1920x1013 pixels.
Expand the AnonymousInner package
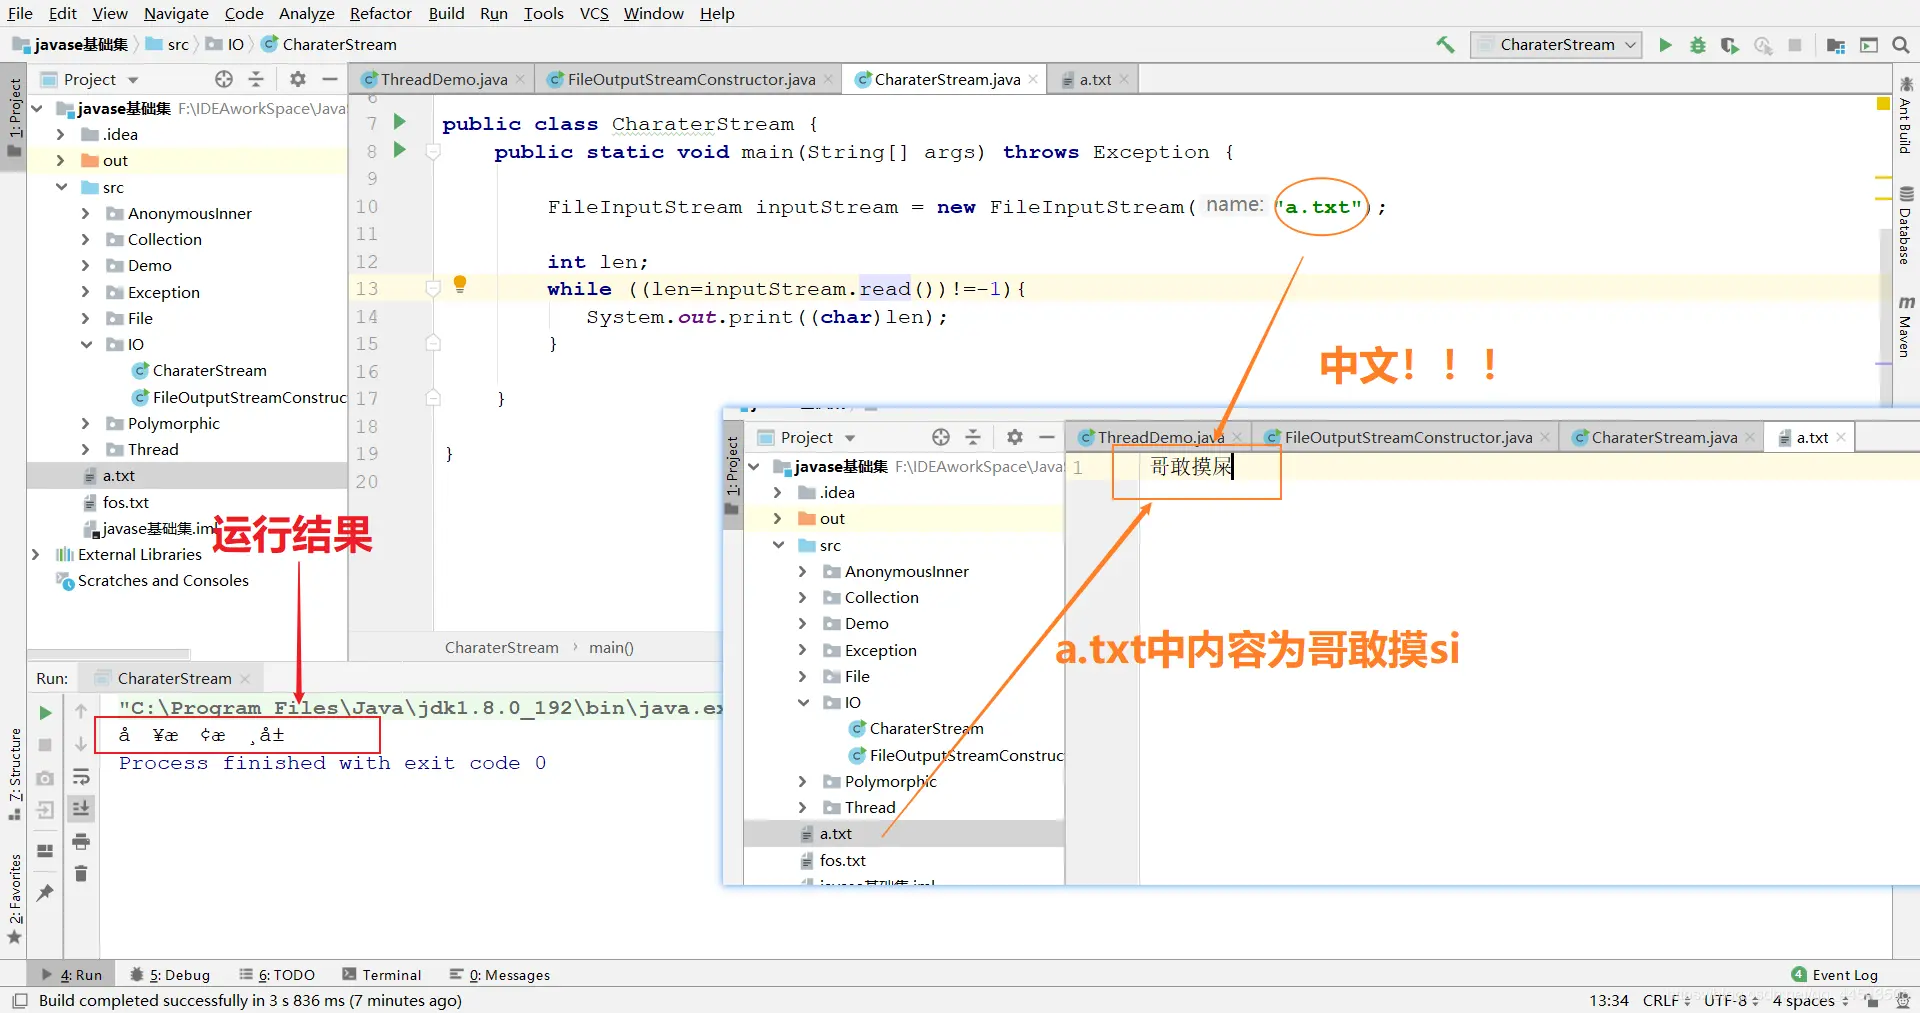click(85, 213)
